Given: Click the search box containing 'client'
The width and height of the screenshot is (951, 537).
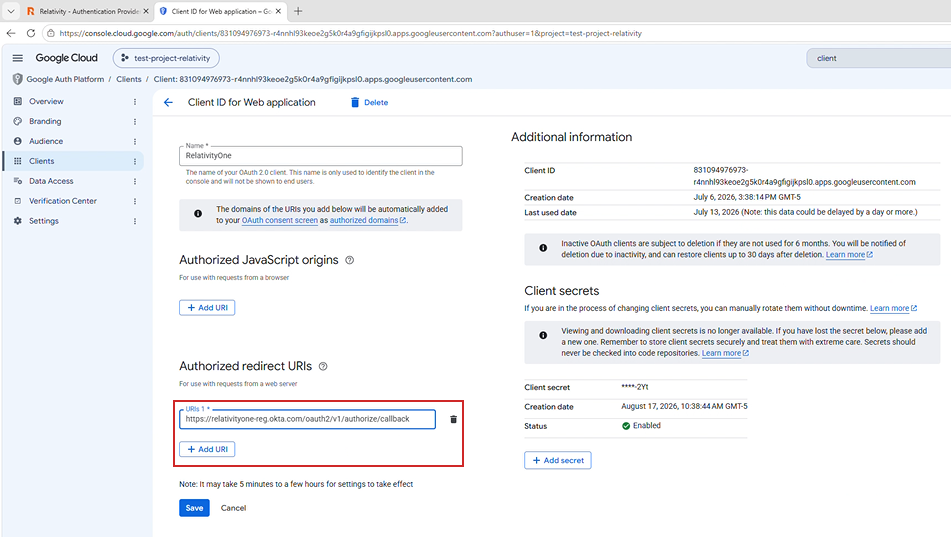Looking at the screenshot, I should click(878, 58).
